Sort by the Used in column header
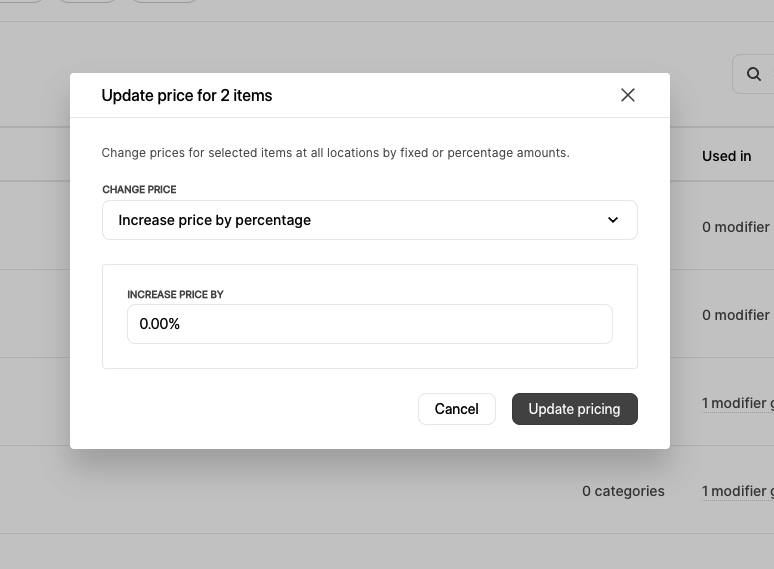The width and height of the screenshot is (774, 569). (727, 156)
